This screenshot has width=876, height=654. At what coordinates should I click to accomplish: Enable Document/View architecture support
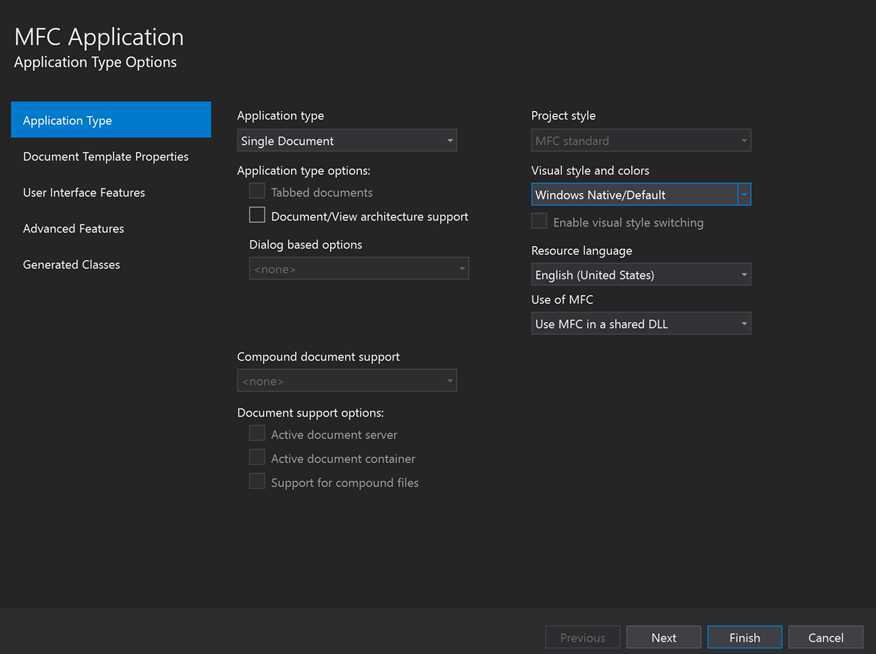(257, 215)
